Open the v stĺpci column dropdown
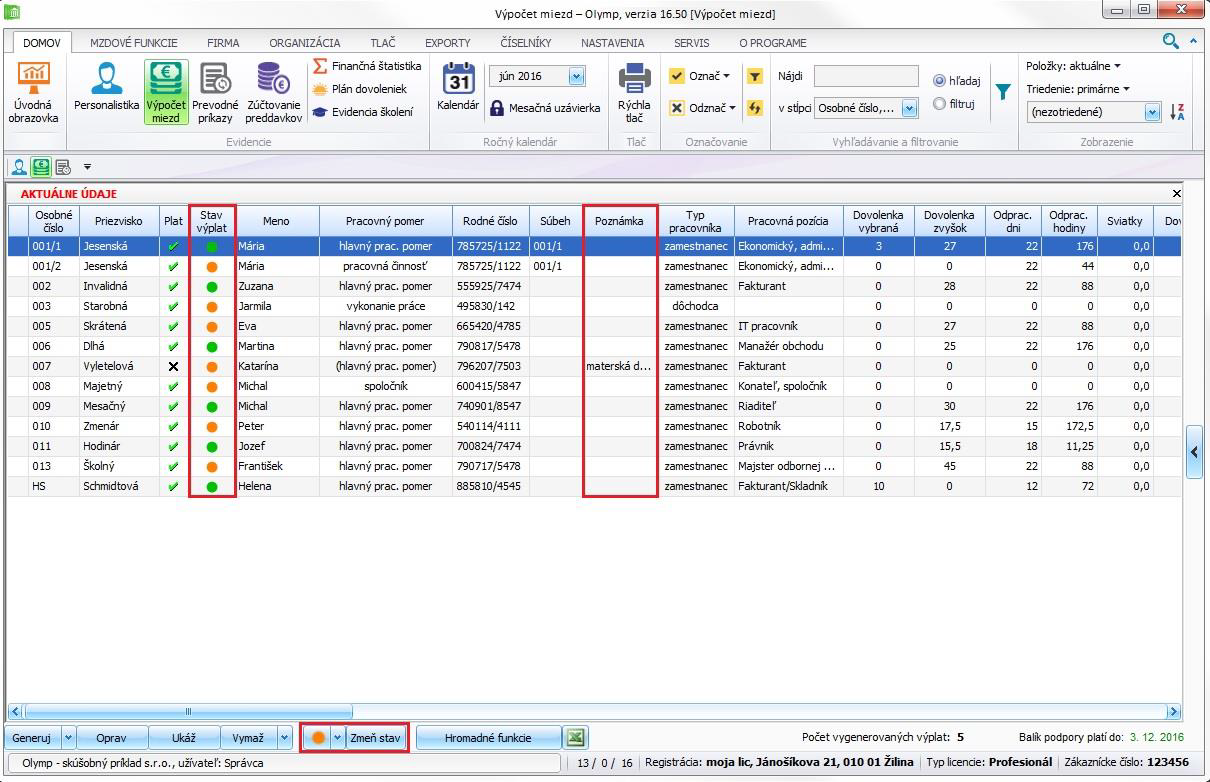The height and width of the screenshot is (782, 1210). tap(909, 108)
